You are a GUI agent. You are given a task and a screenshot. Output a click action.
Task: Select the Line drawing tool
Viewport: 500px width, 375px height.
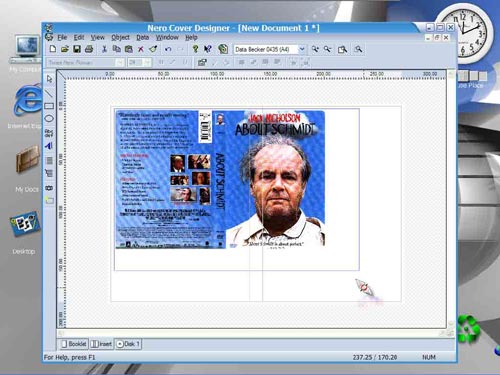tap(49, 93)
